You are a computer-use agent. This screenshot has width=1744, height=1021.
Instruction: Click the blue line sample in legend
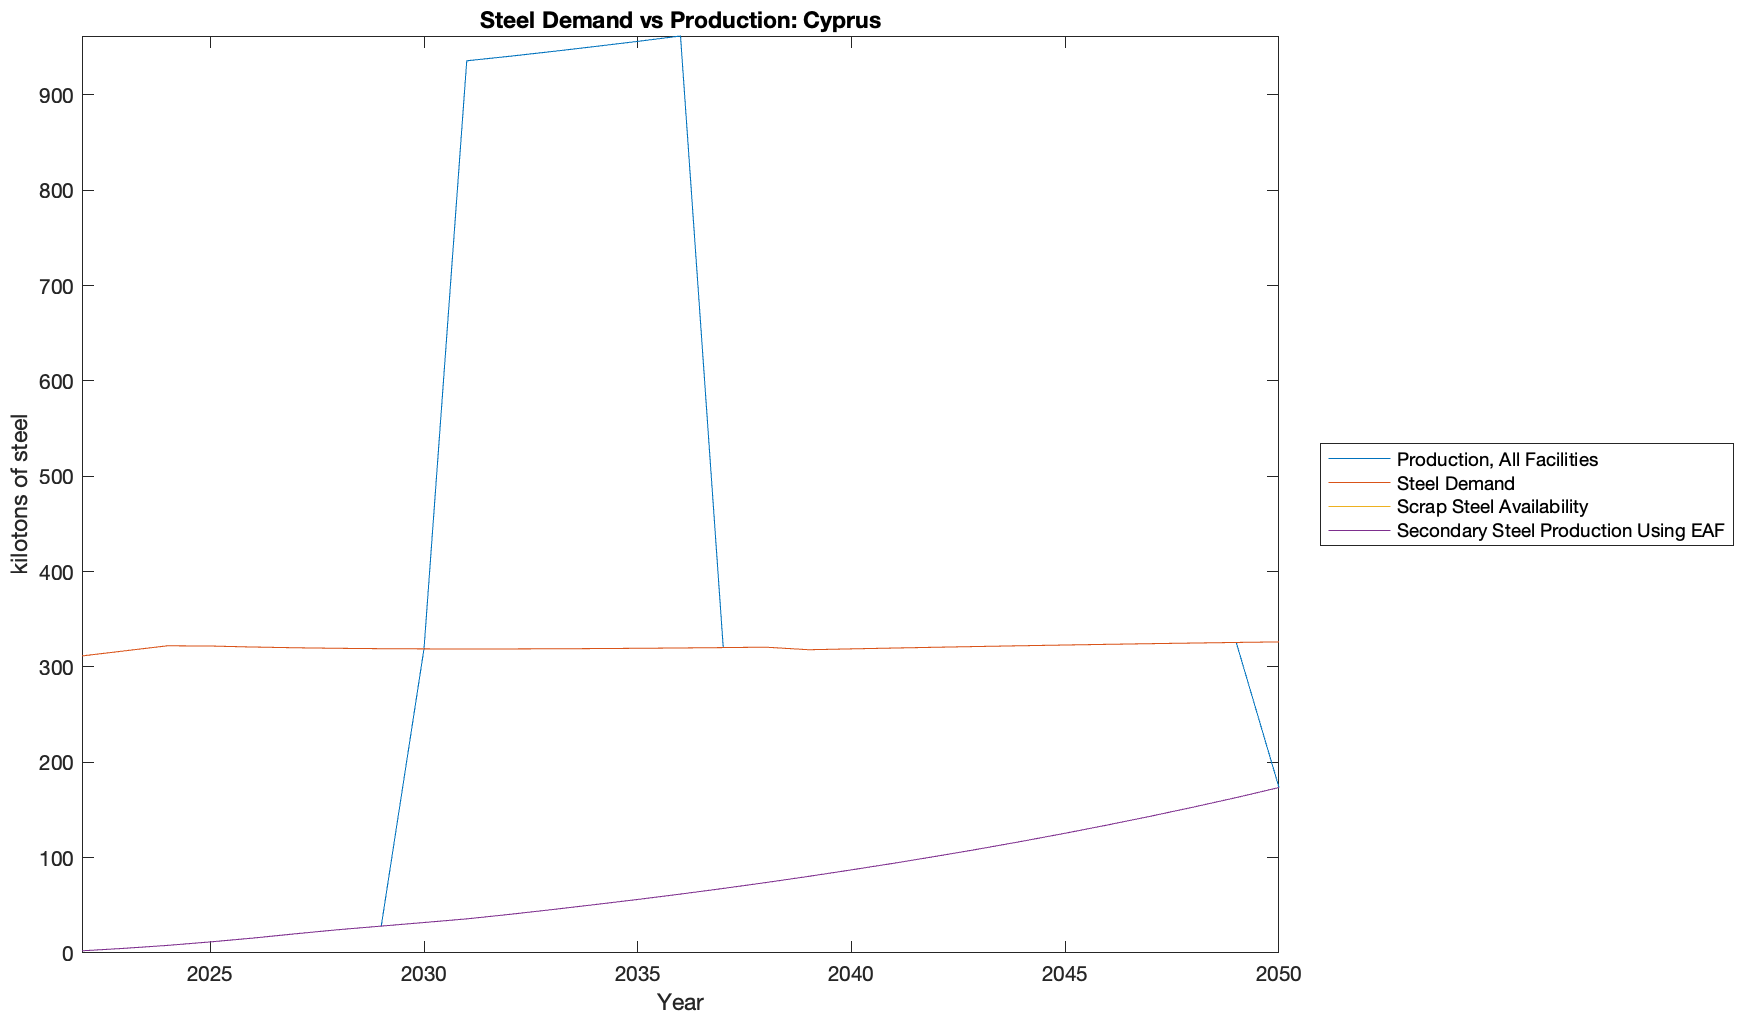point(1359,459)
